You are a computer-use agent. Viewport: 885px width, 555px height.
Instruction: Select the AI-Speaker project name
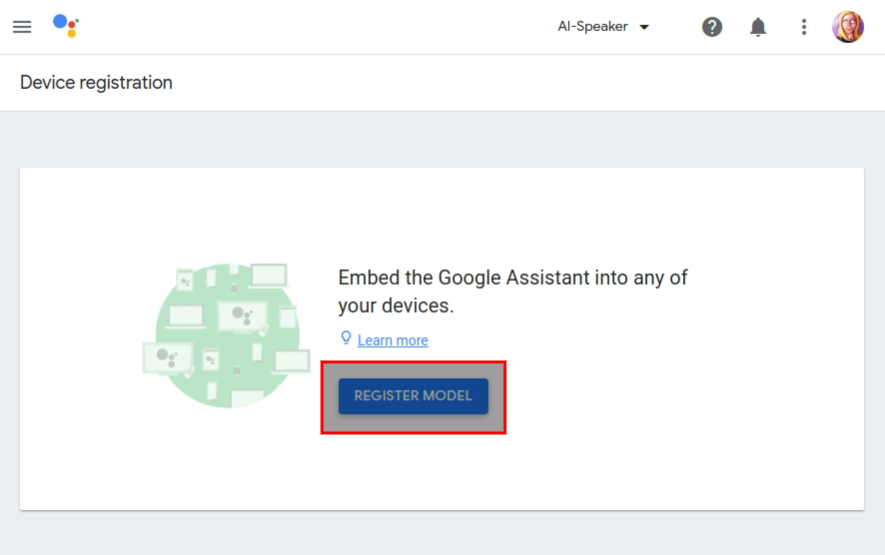click(593, 27)
